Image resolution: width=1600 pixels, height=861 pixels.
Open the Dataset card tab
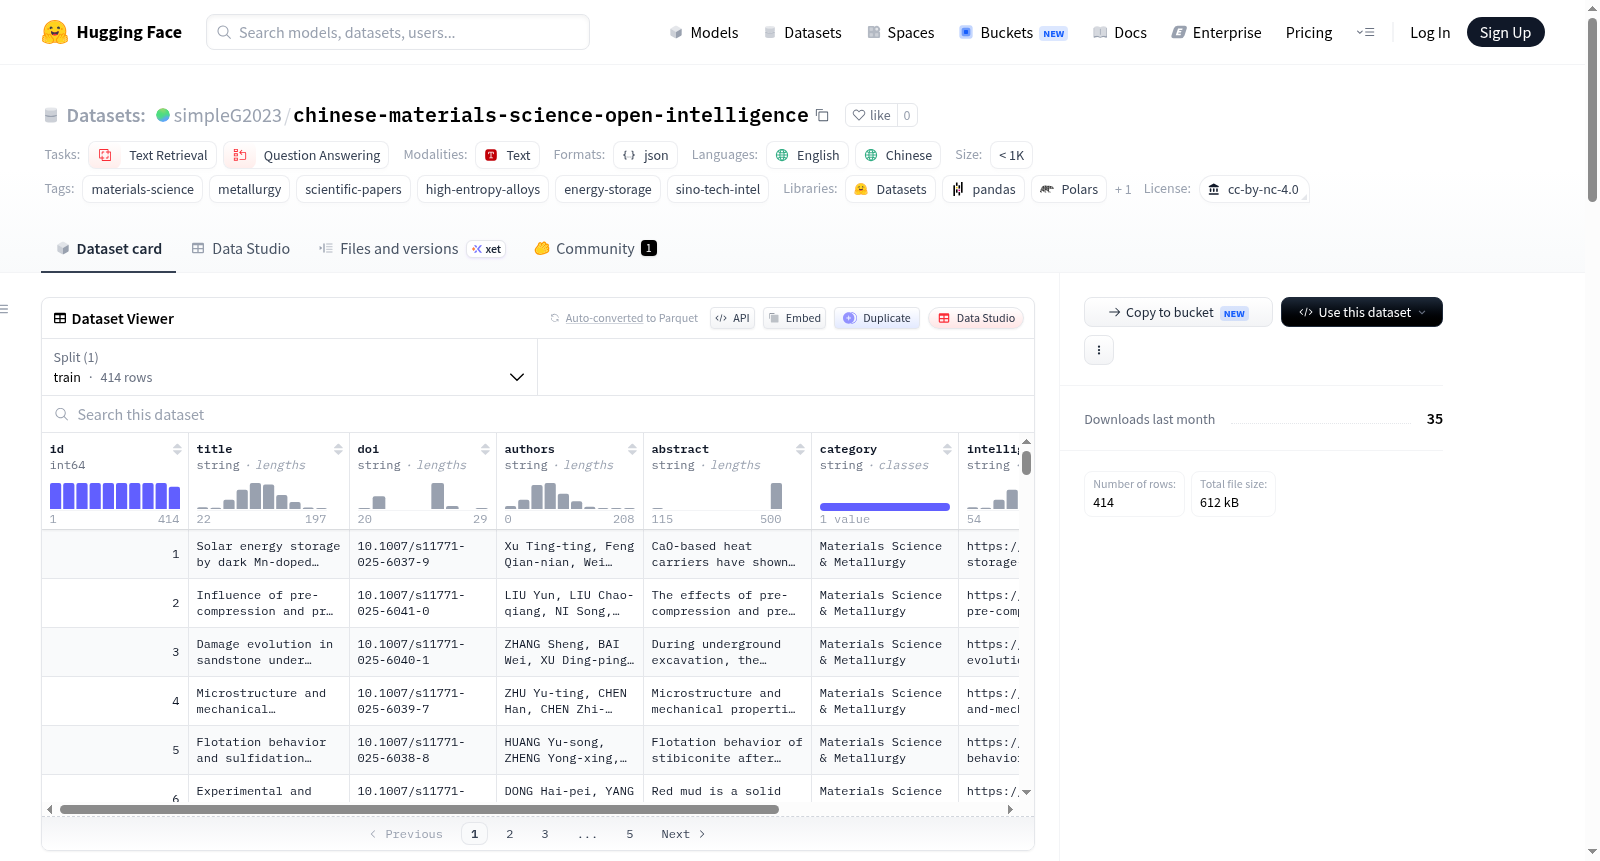click(108, 249)
